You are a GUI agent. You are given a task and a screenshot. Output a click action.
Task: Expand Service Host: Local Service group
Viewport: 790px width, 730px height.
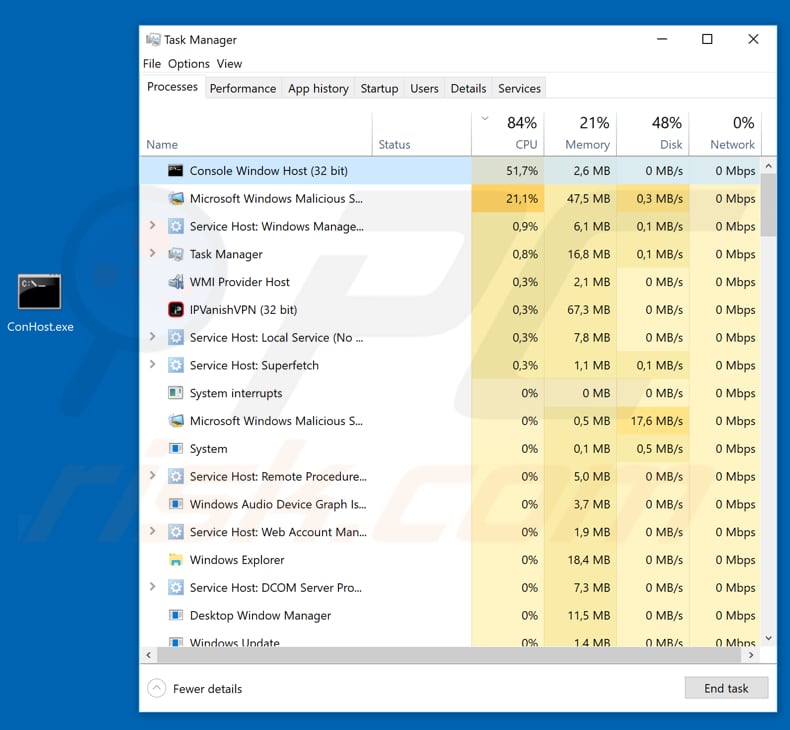coord(152,337)
